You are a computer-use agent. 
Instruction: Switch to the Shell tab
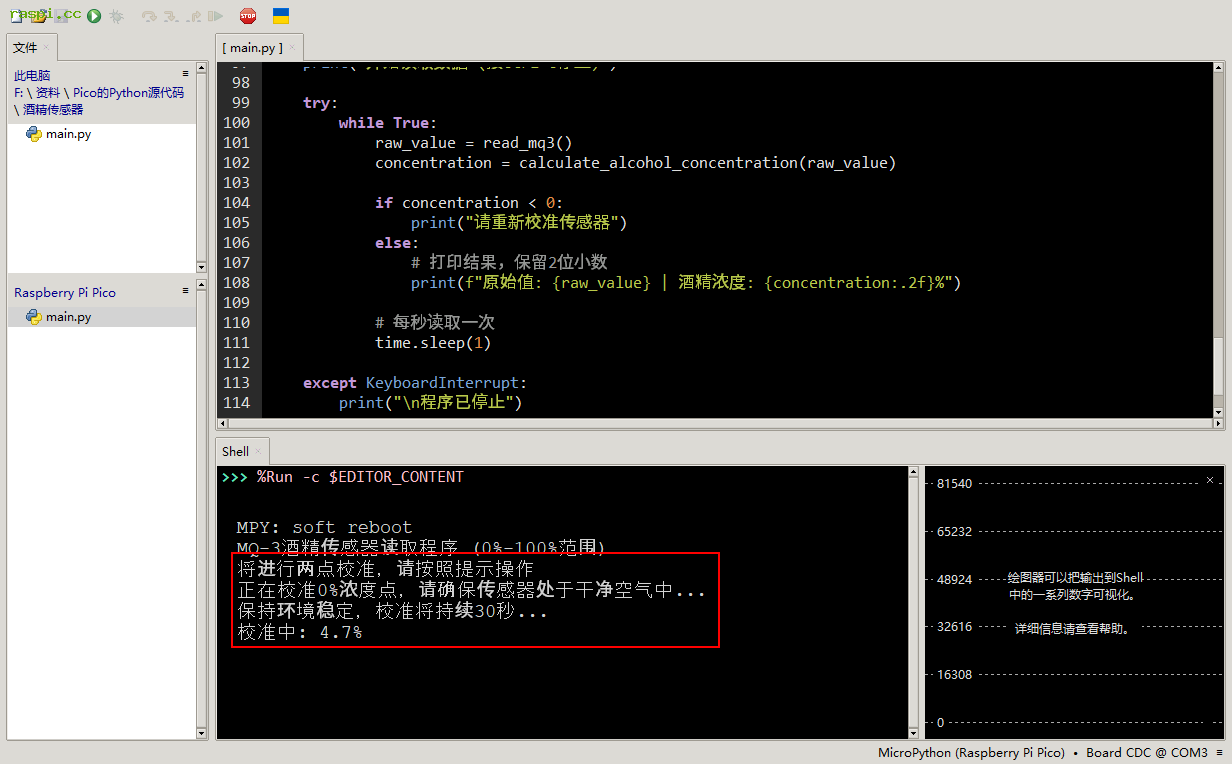(235, 451)
